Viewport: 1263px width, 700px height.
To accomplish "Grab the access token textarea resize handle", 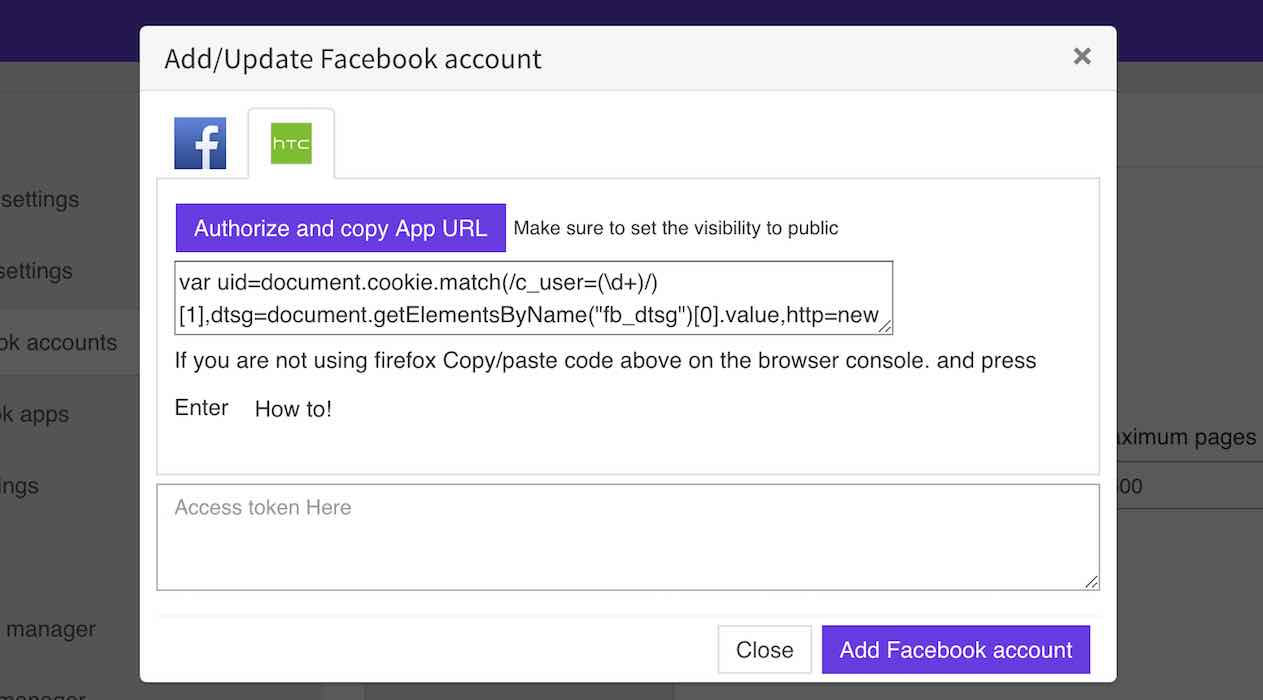I will tap(1092, 582).
